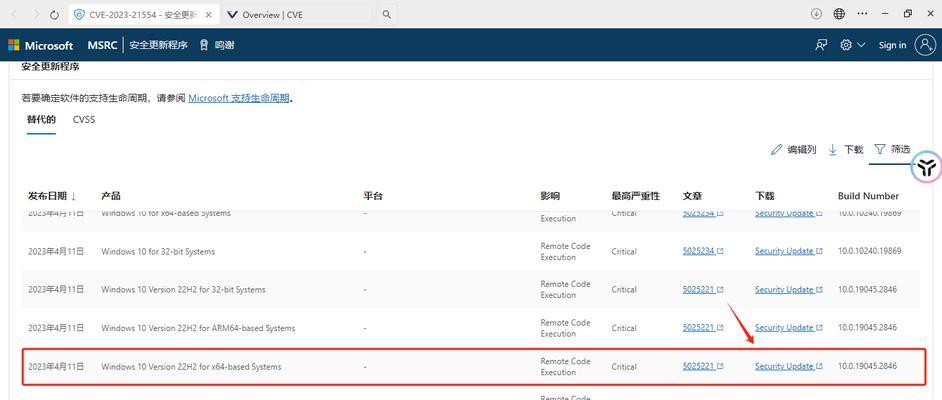Screen dimensions: 942x400
Task: Open MSRC home link
Action: [102, 45]
